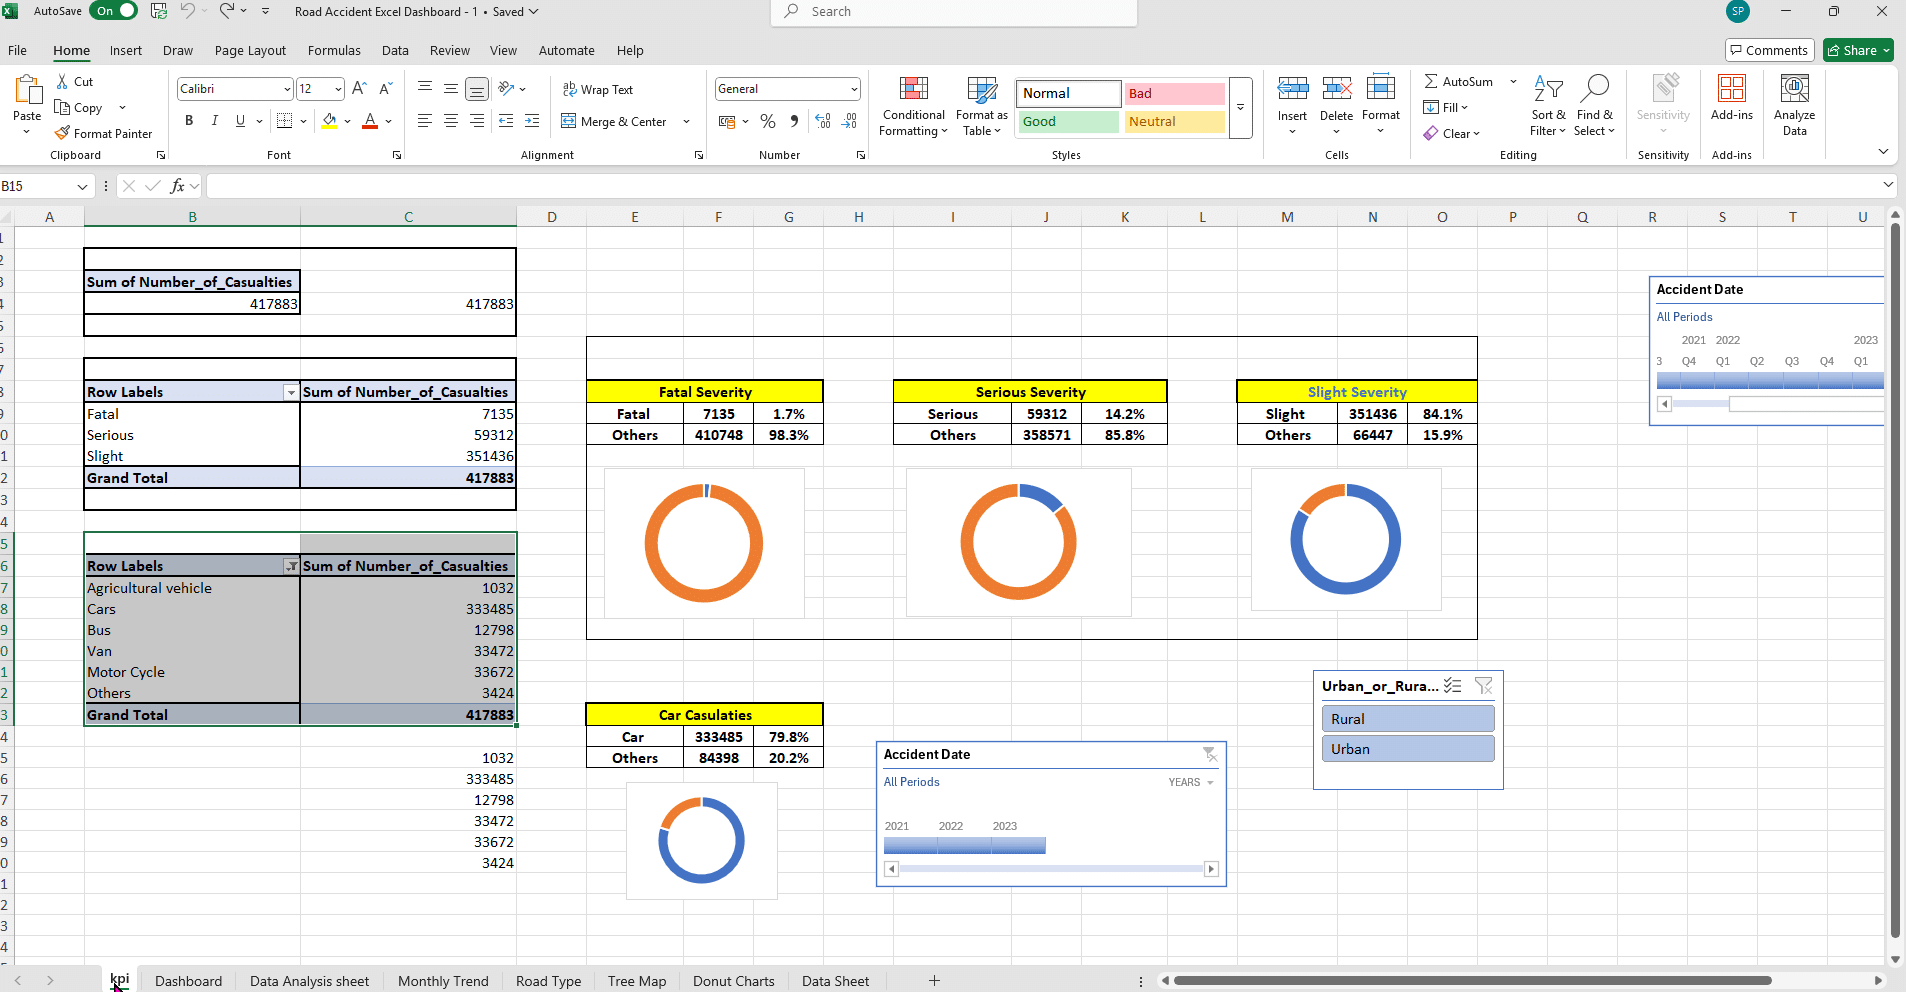Click the Font Color A icon
Screen dimensions: 1906x992
click(x=370, y=121)
